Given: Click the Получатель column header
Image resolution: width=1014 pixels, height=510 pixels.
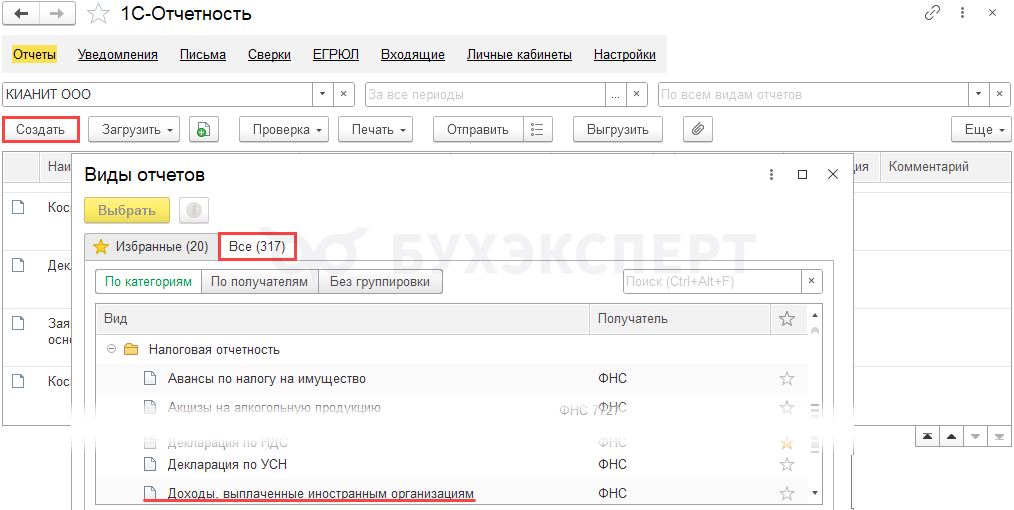Looking at the screenshot, I should [680, 319].
